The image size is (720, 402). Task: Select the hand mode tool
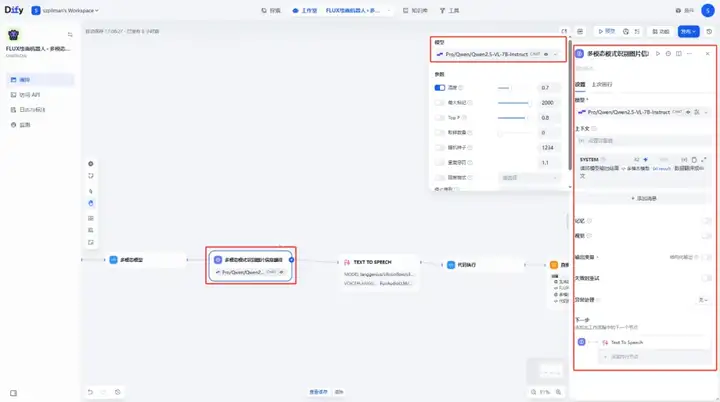point(91,203)
